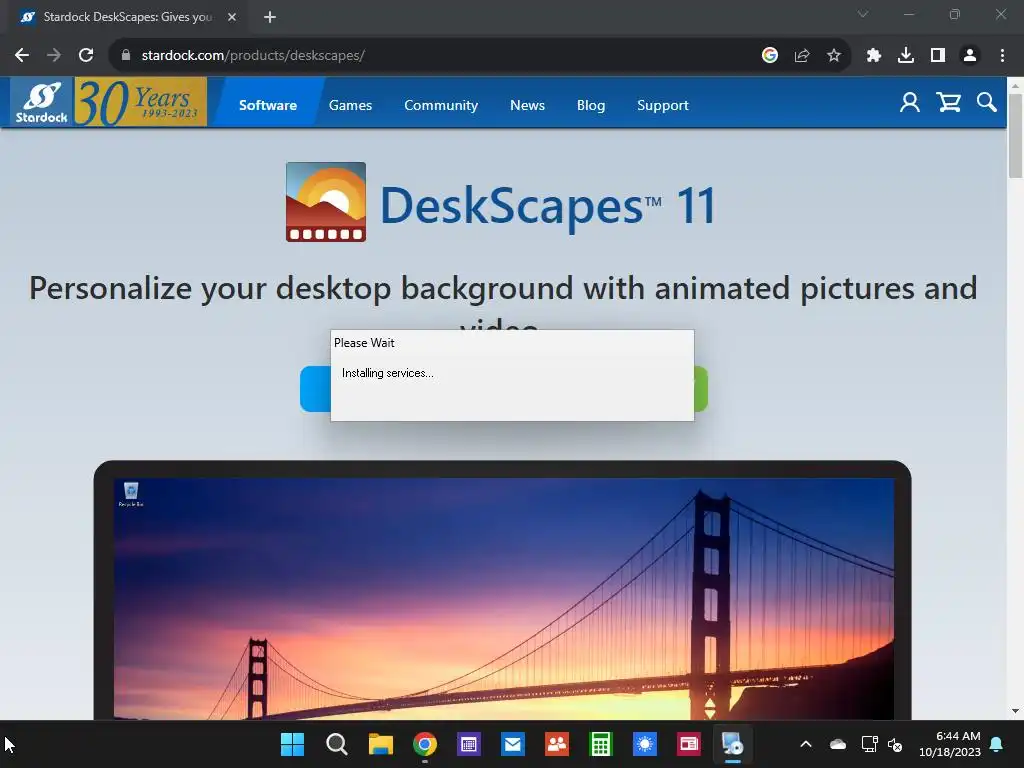Show hidden tray icons chevron
The image size is (1024, 768).
[x=806, y=744]
